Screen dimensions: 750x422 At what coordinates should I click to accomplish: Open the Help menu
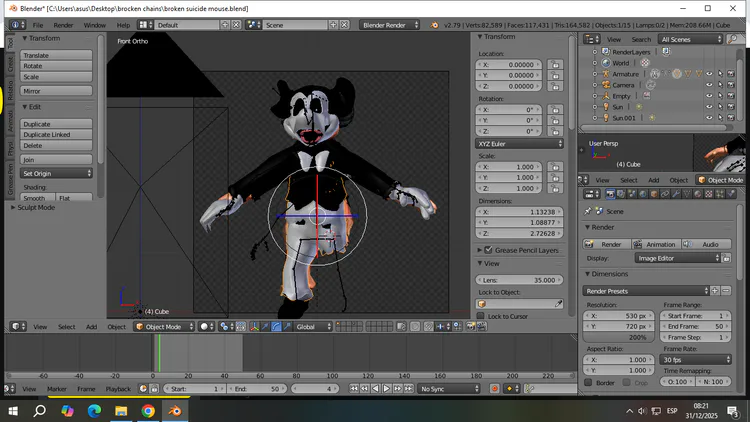tap(123, 25)
